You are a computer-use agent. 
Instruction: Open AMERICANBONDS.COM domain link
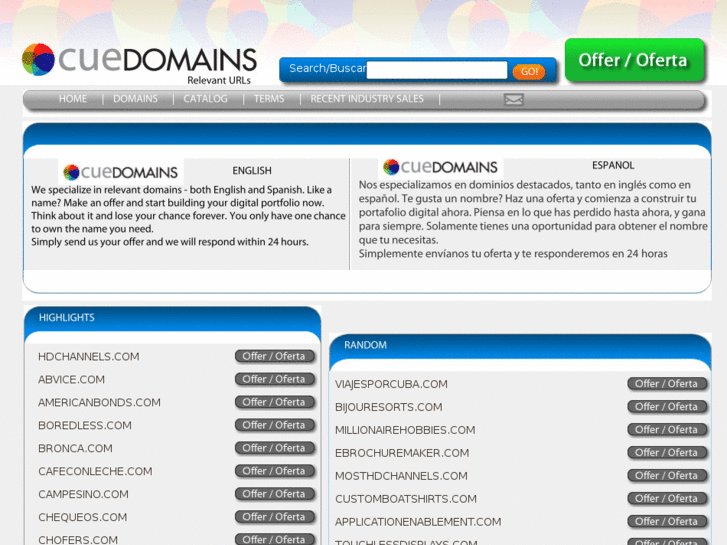[99, 403]
